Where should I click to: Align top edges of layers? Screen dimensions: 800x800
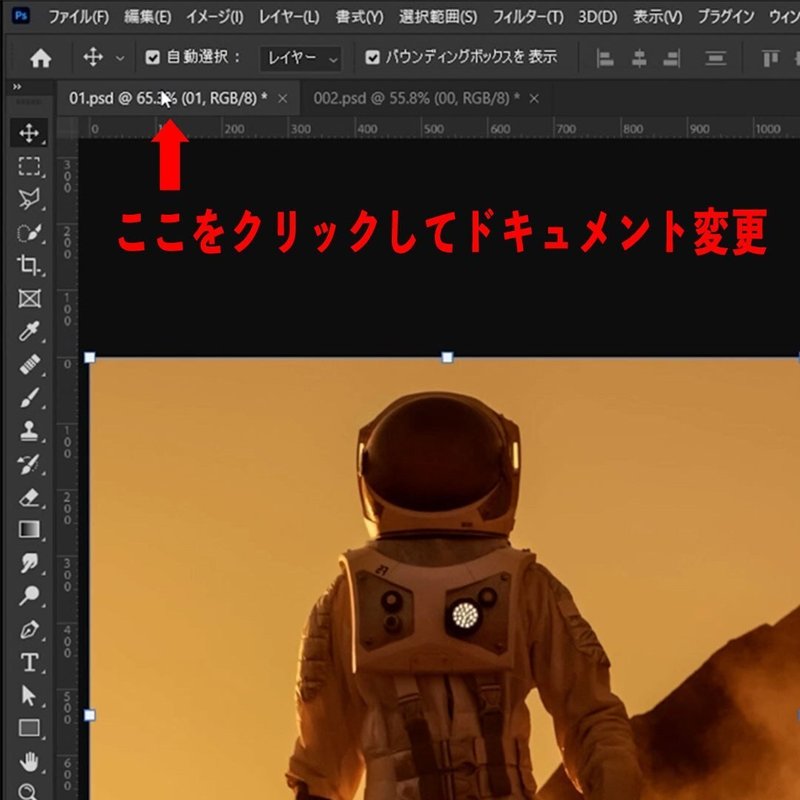(x=770, y=58)
